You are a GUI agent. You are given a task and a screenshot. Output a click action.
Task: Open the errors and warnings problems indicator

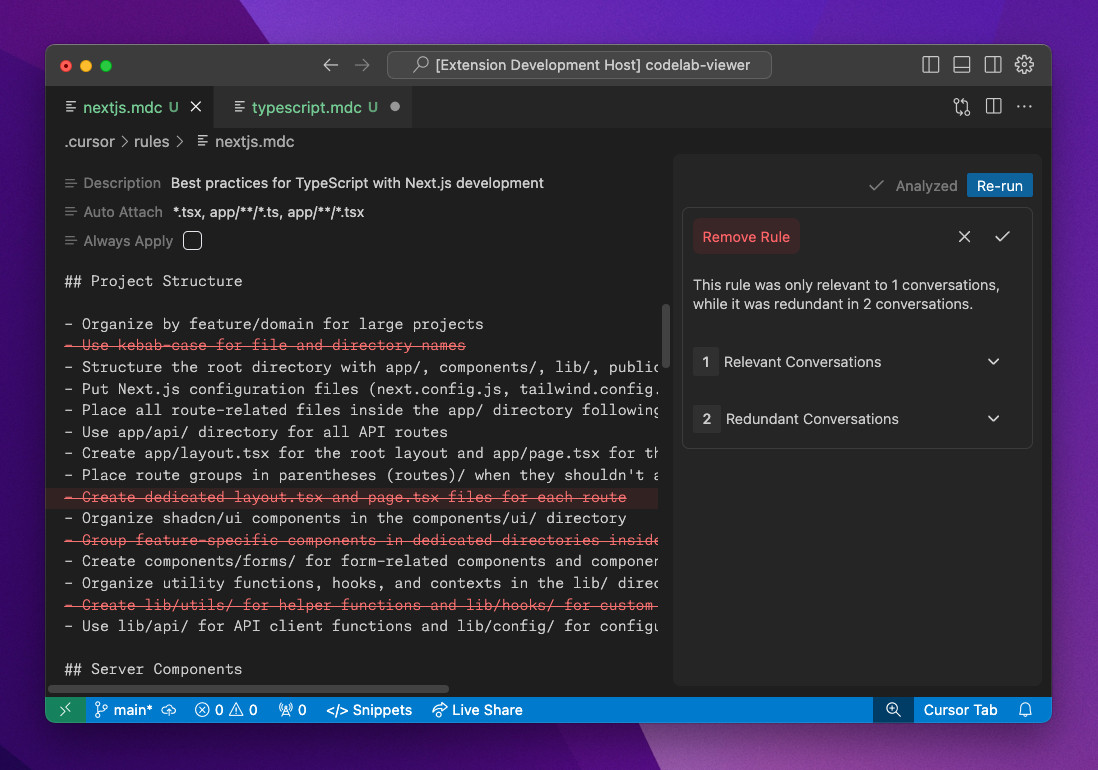(x=226, y=710)
